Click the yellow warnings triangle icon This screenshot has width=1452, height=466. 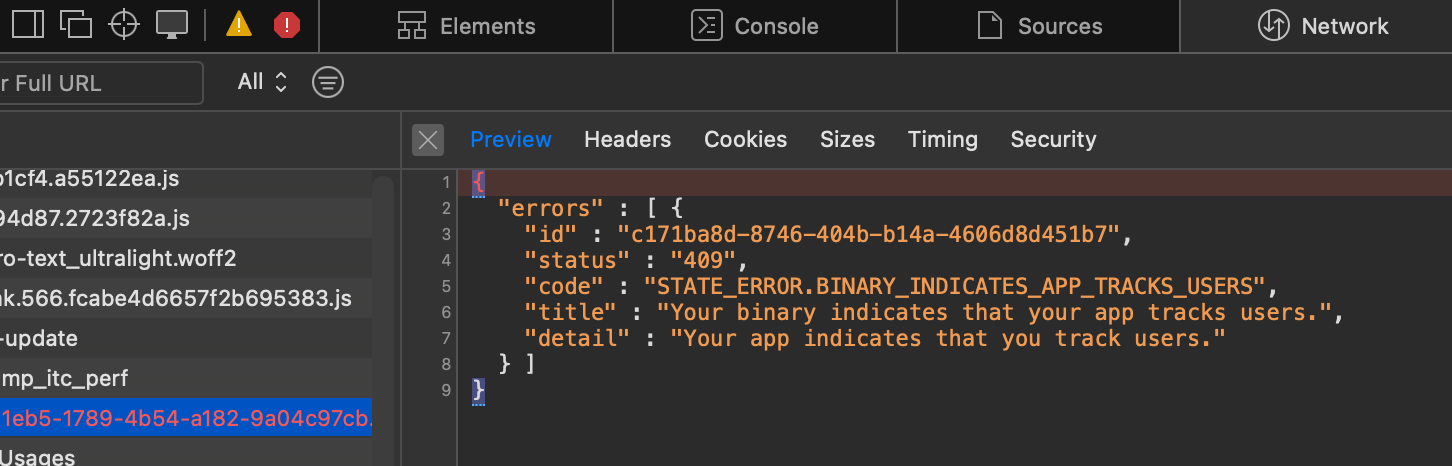pos(238,24)
